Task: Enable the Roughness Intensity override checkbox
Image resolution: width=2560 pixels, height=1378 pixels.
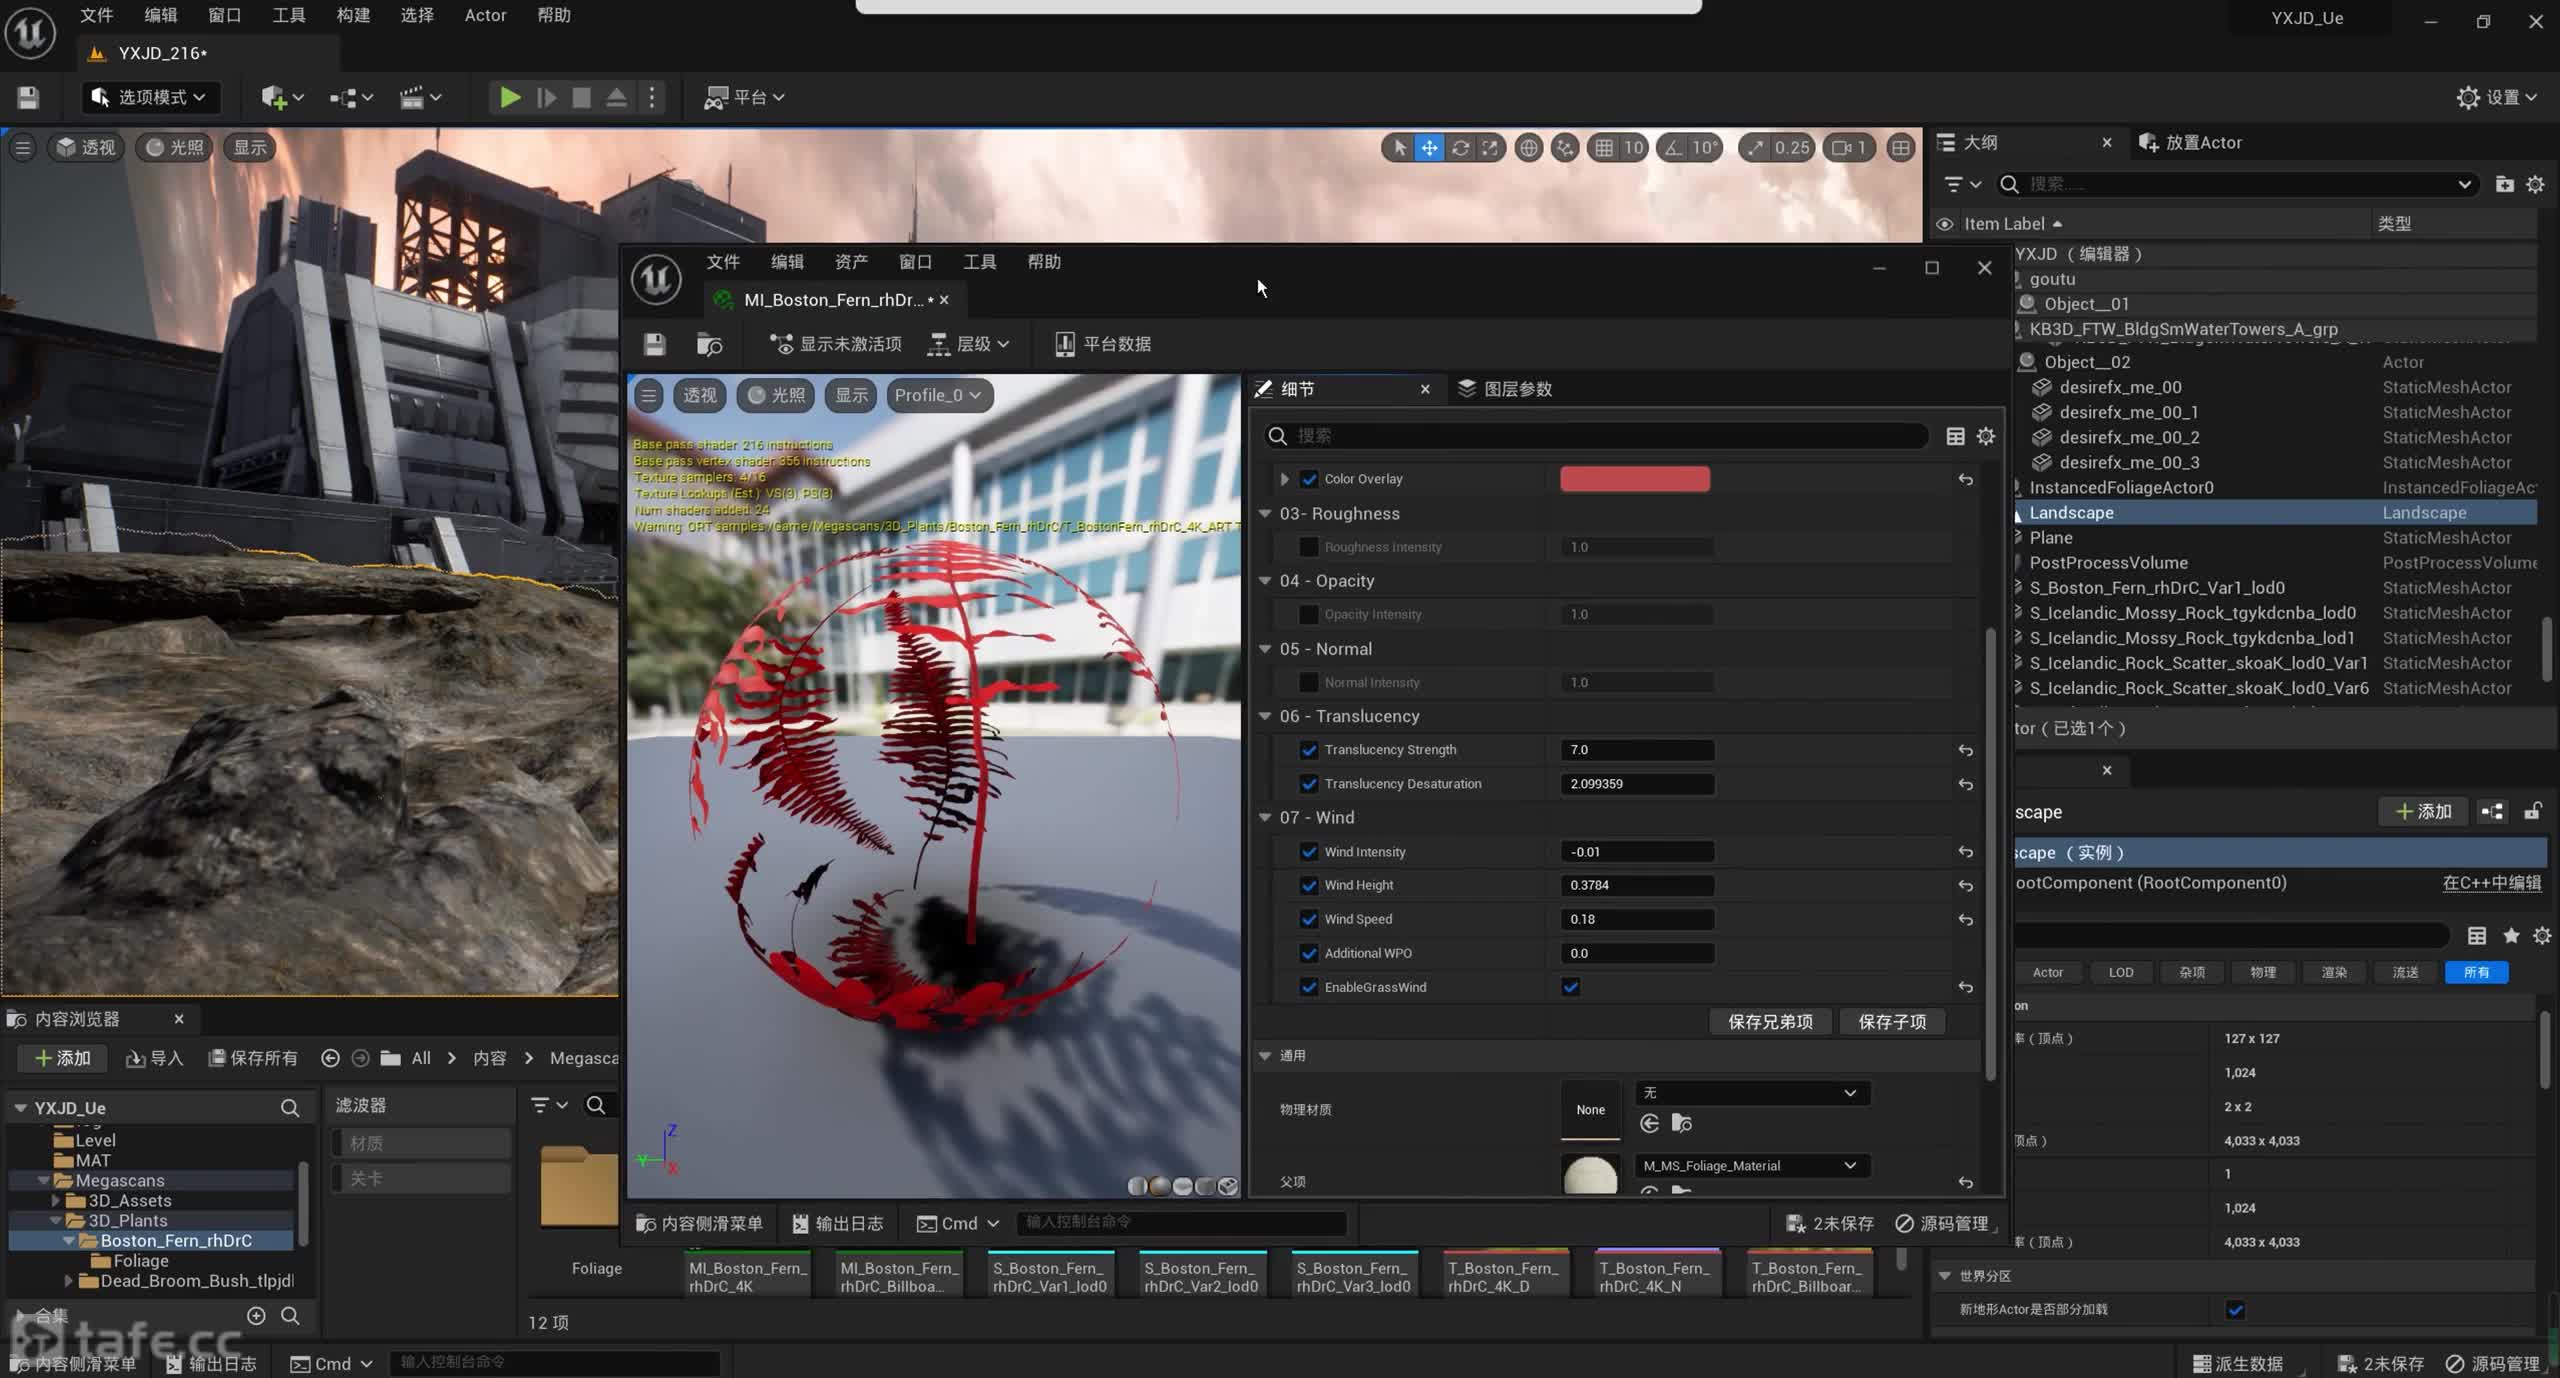Action: click(1309, 547)
